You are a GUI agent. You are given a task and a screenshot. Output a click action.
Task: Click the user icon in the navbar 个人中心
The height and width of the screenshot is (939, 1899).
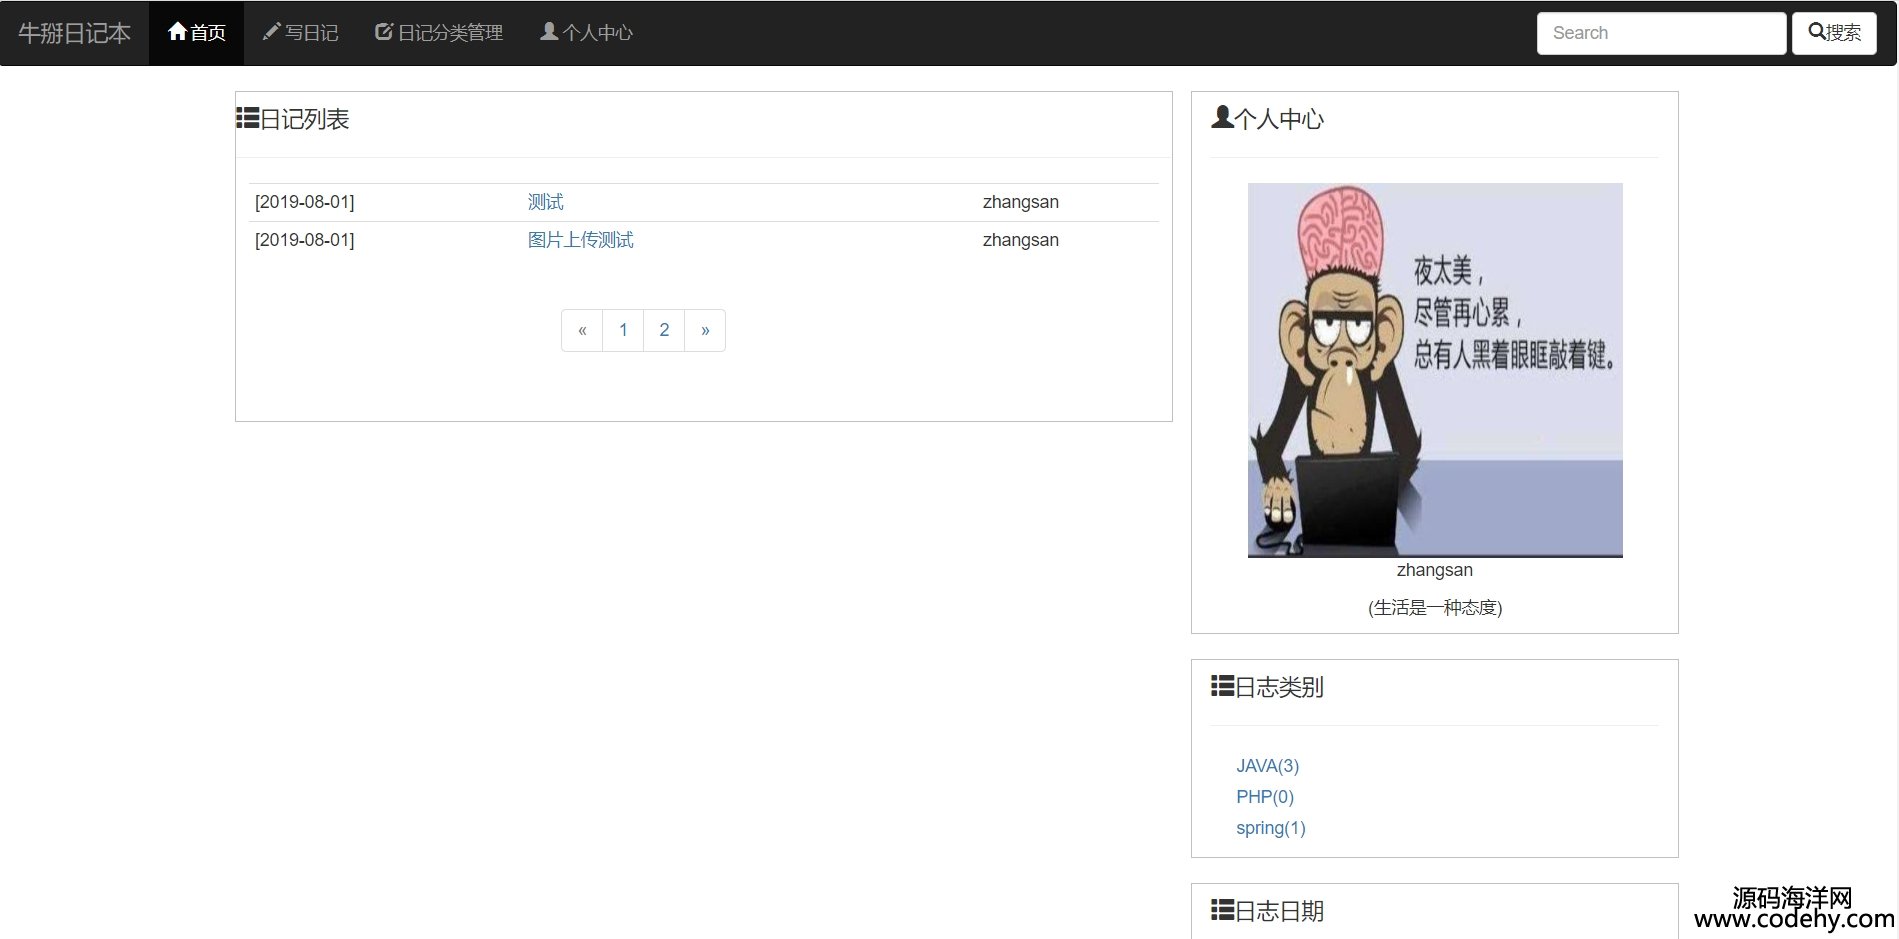pyautogui.click(x=549, y=32)
